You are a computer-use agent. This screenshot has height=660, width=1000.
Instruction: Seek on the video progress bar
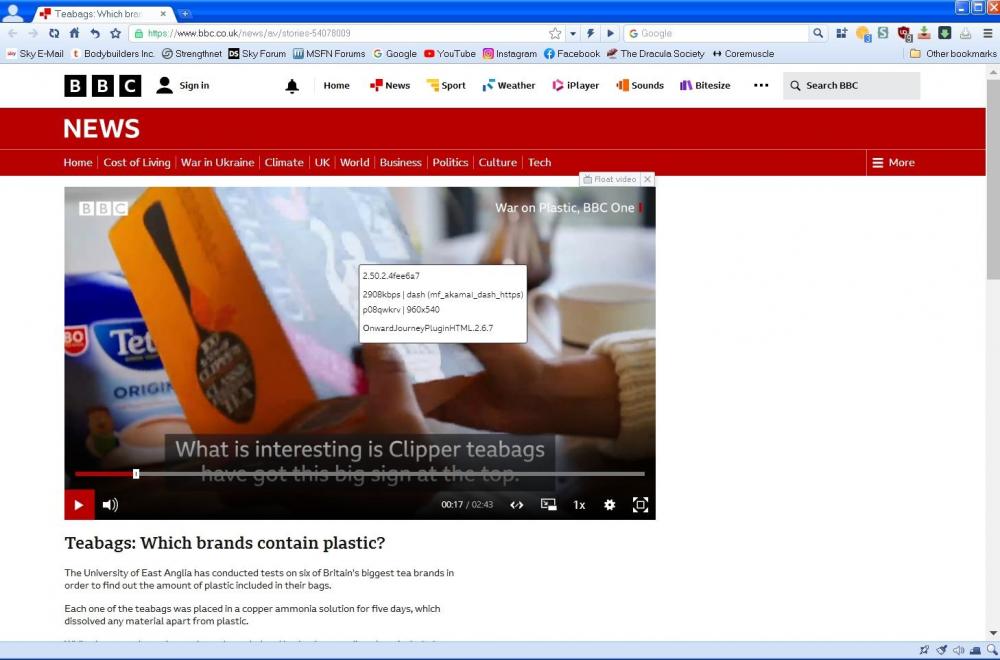[360, 474]
